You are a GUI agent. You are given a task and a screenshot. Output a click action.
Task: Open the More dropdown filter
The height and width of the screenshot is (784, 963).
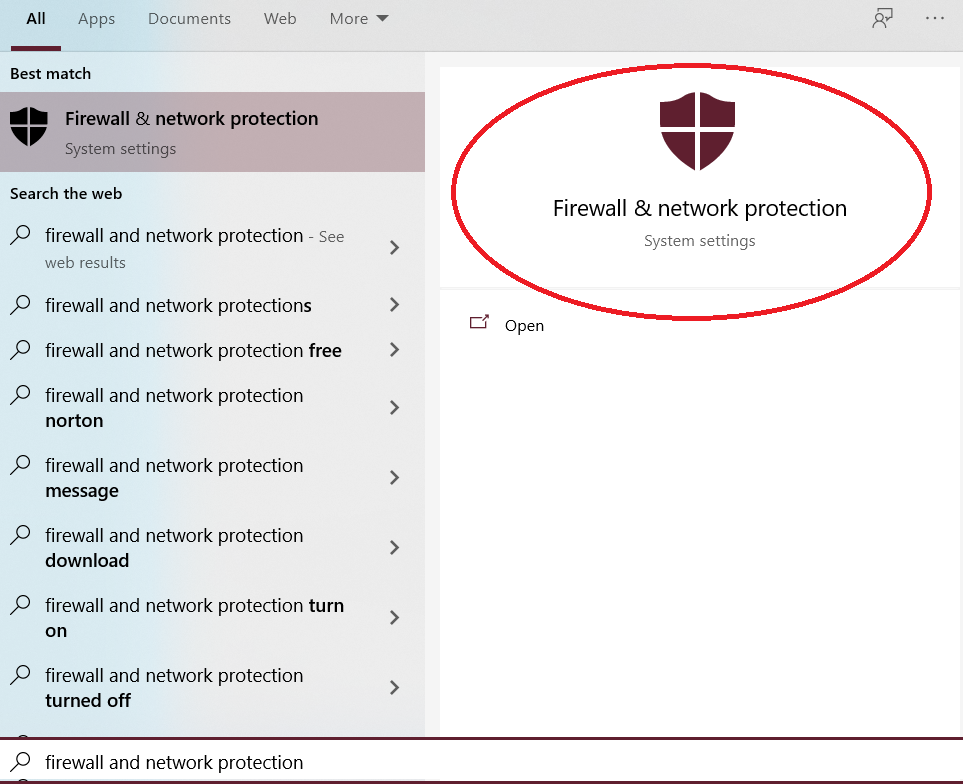[x=359, y=19]
